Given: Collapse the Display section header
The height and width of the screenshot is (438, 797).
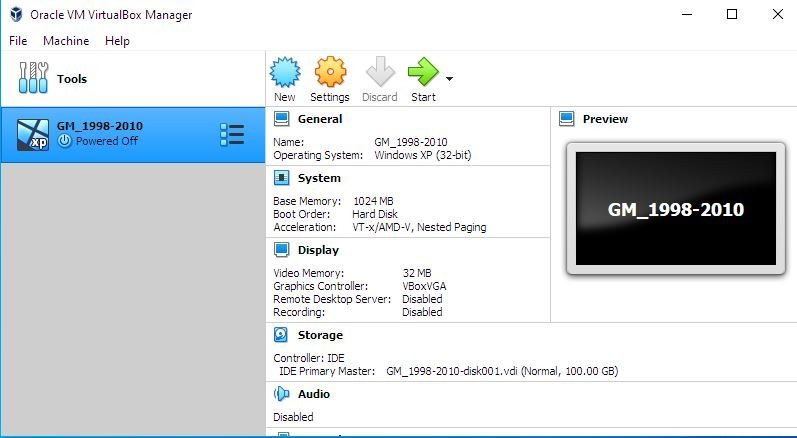Looking at the screenshot, I should [318, 250].
